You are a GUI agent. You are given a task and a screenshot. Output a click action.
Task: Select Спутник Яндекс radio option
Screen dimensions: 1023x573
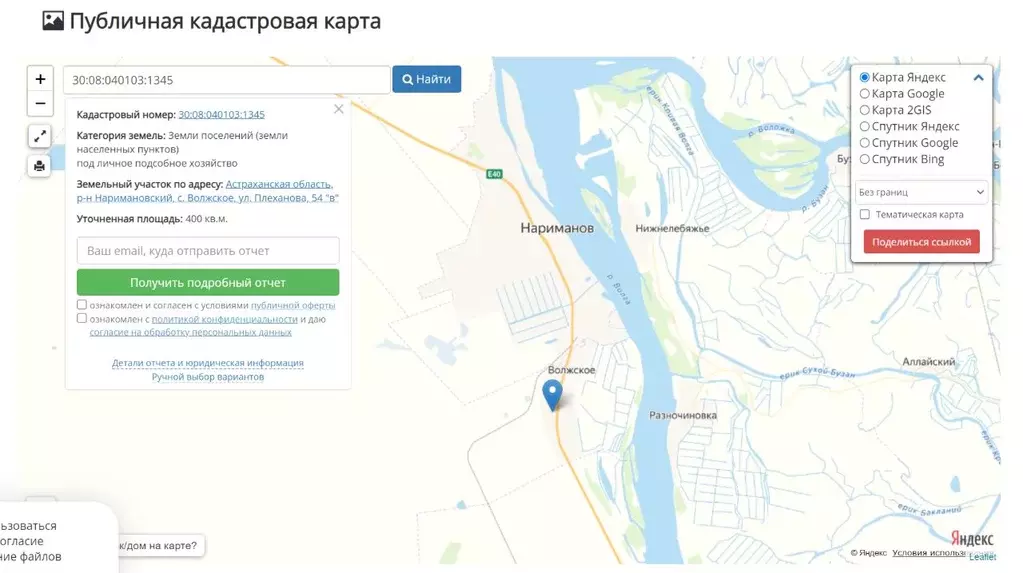pos(864,127)
